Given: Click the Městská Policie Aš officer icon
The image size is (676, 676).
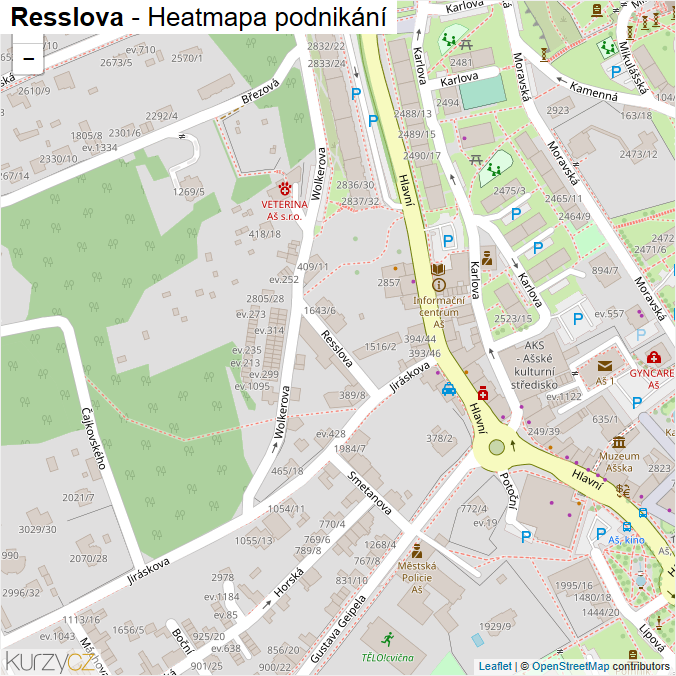Looking at the screenshot, I should tap(417, 551).
